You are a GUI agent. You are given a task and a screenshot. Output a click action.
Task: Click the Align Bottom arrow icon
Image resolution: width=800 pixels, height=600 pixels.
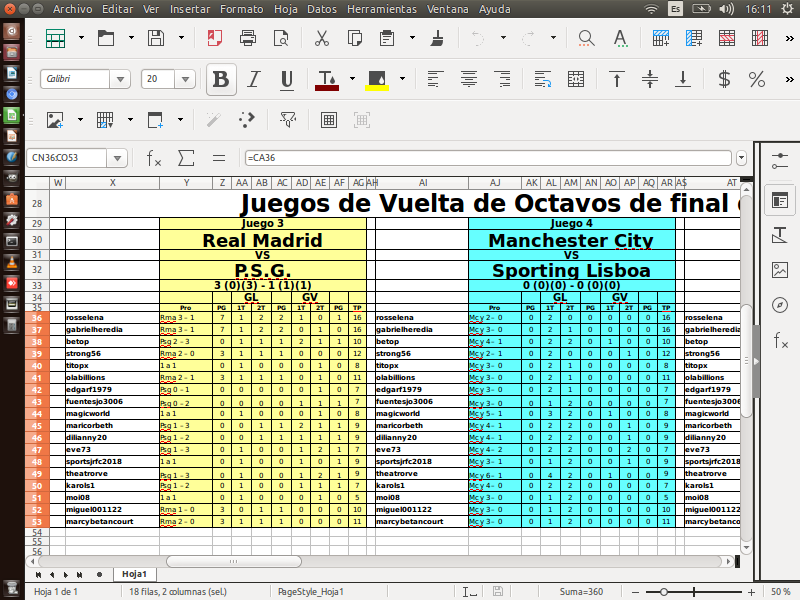click(683, 79)
